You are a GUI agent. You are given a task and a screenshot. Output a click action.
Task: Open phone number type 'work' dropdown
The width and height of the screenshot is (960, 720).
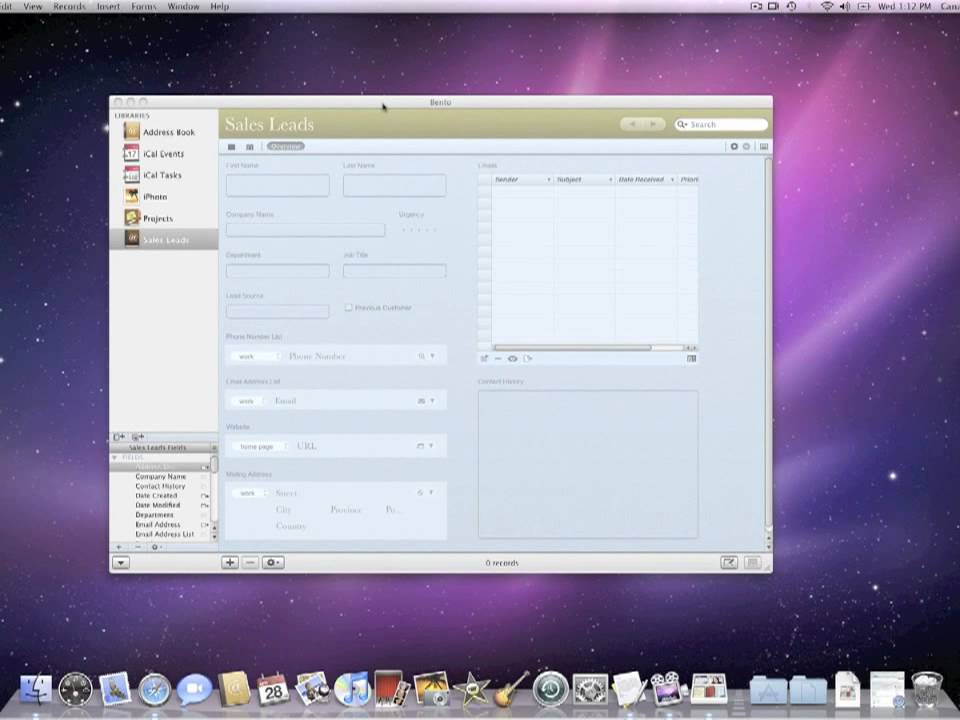[x=256, y=356]
